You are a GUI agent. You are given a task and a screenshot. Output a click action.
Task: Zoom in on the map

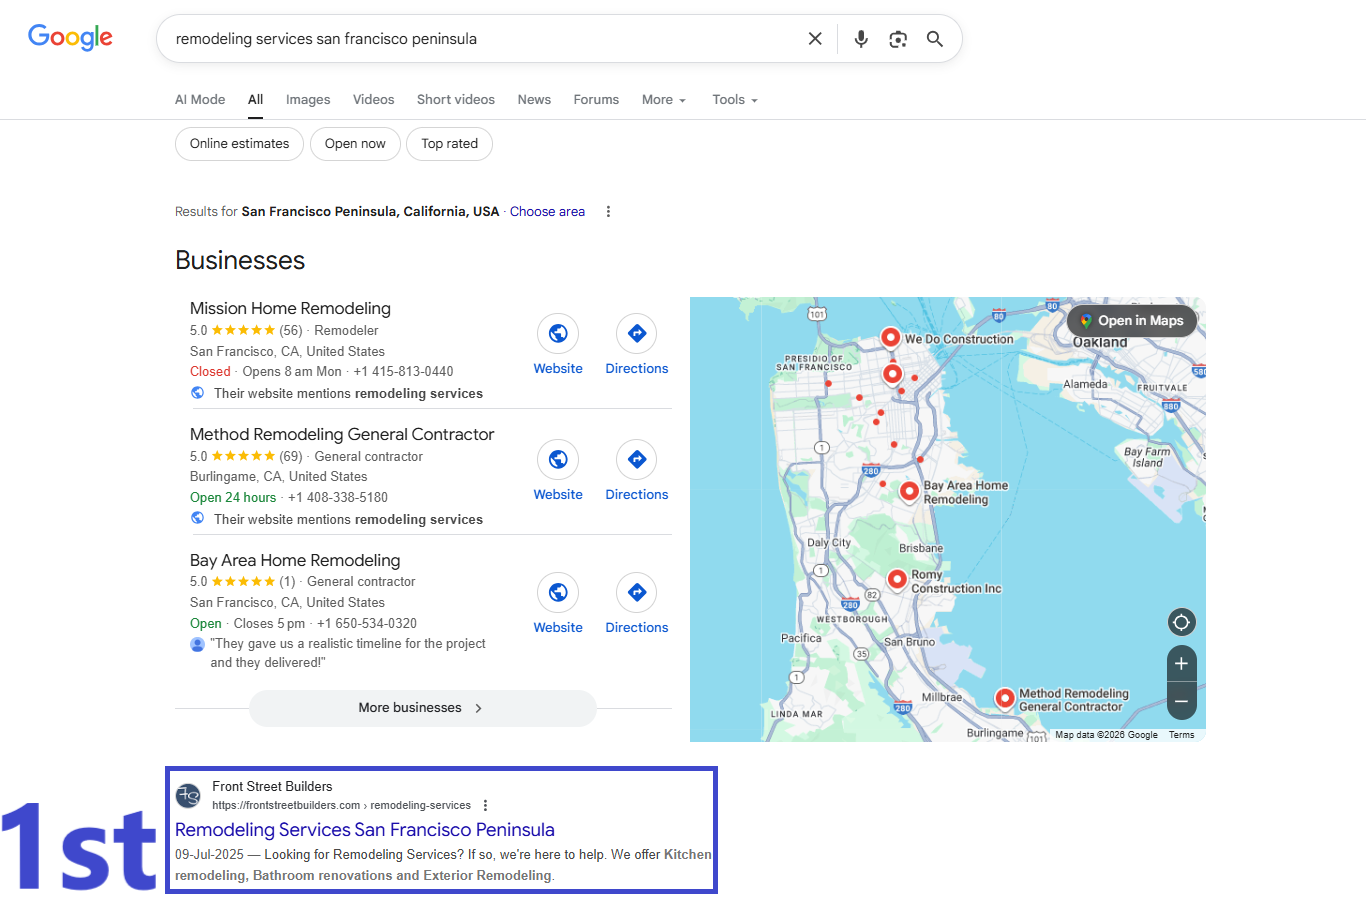(x=1181, y=664)
